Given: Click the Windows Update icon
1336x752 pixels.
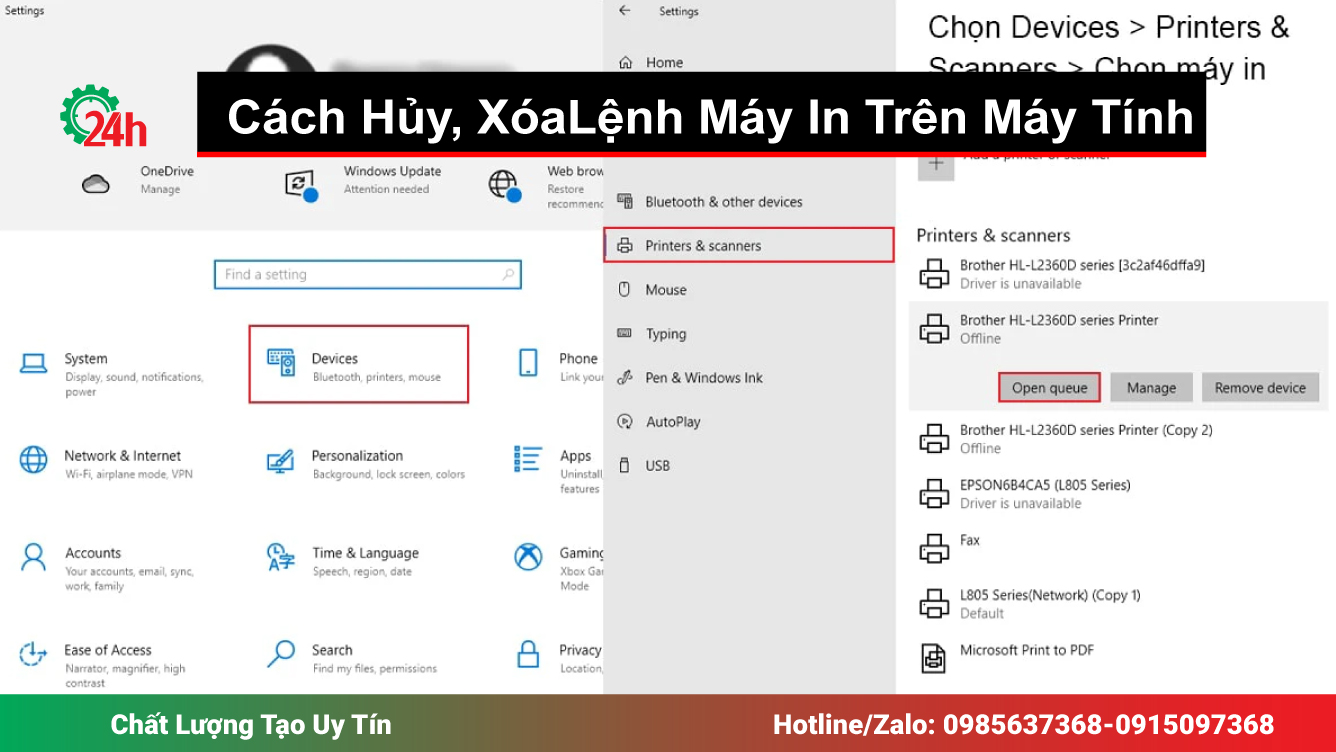Looking at the screenshot, I should pyautogui.click(x=300, y=185).
